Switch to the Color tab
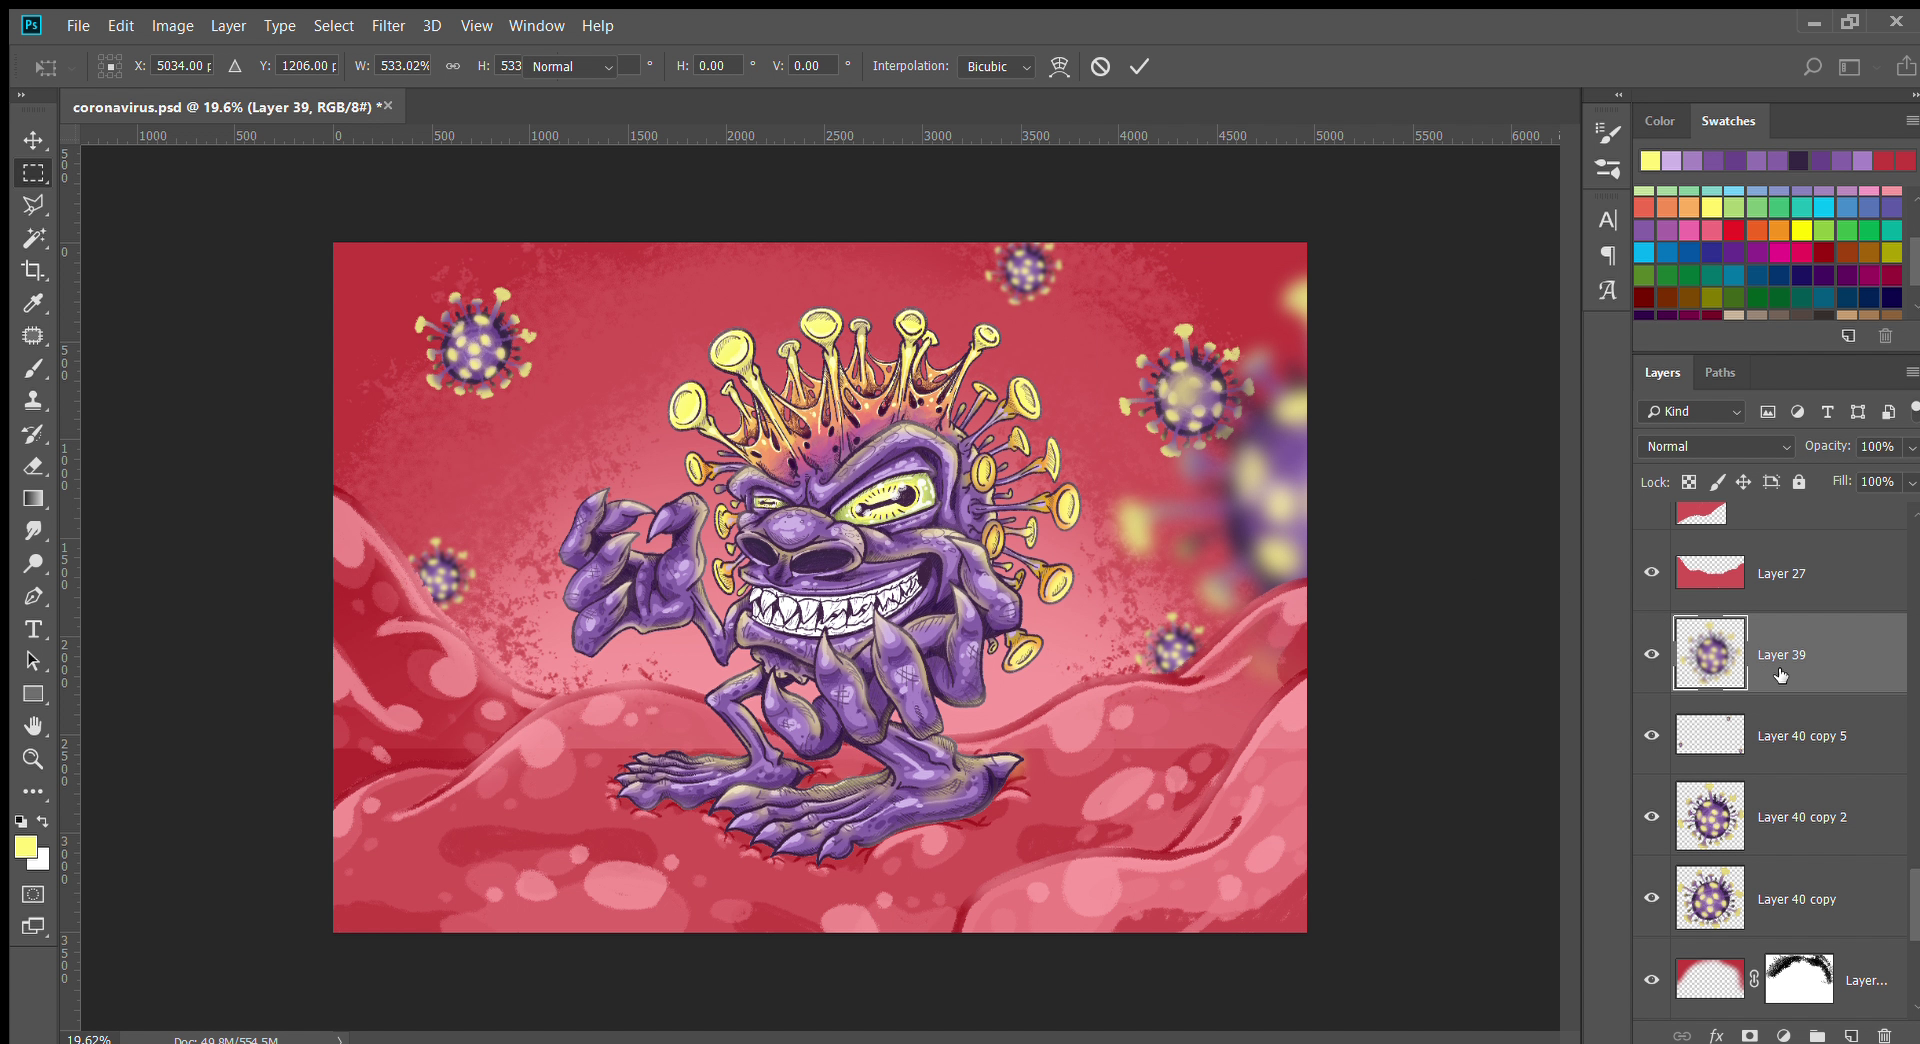Image resolution: width=1920 pixels, height=1044 pixels. pyautogui.click(x=1659, y=121)
